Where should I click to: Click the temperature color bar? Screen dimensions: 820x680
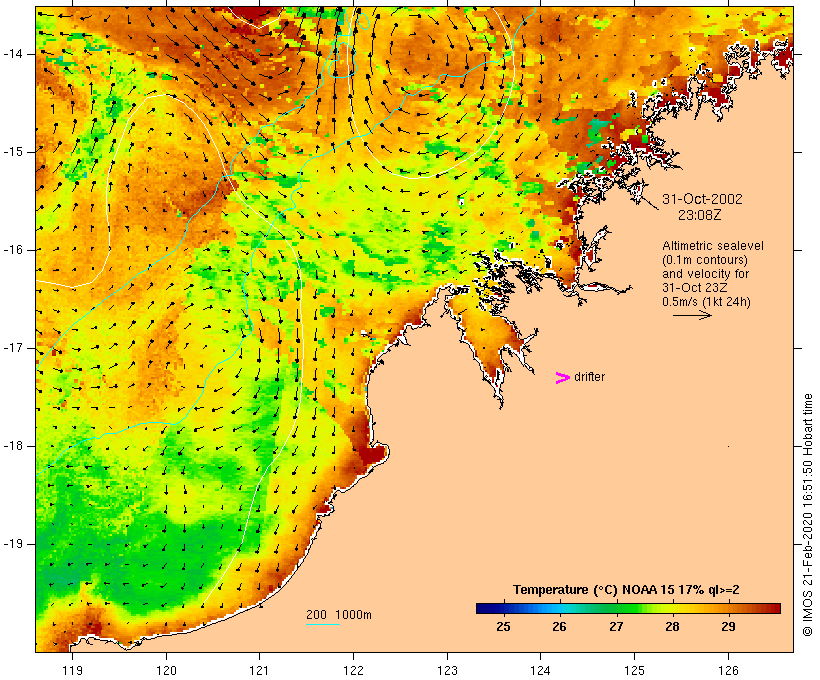tap(628, 608)
